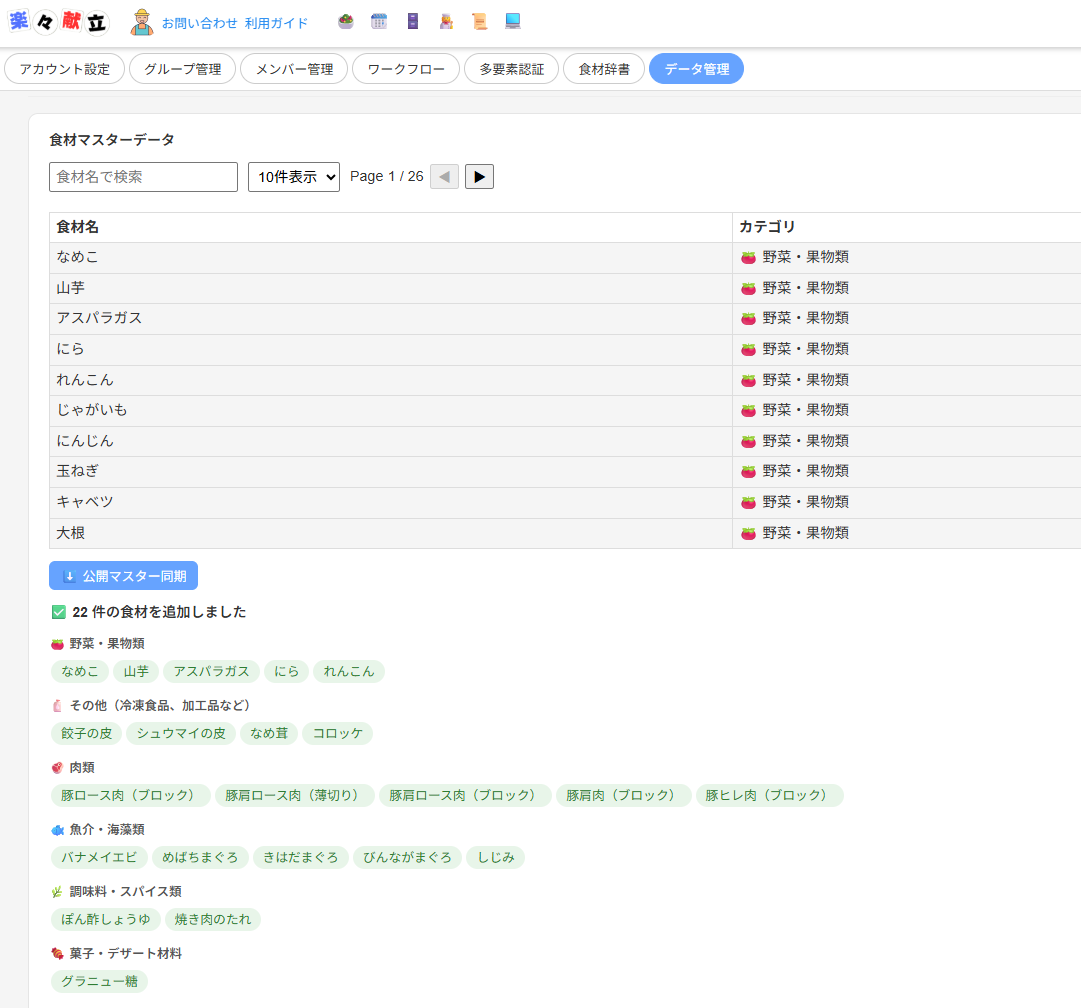Click the しじみ tag
The width and height of the screenshot is (1081, 1008).
tap(496, 858)
